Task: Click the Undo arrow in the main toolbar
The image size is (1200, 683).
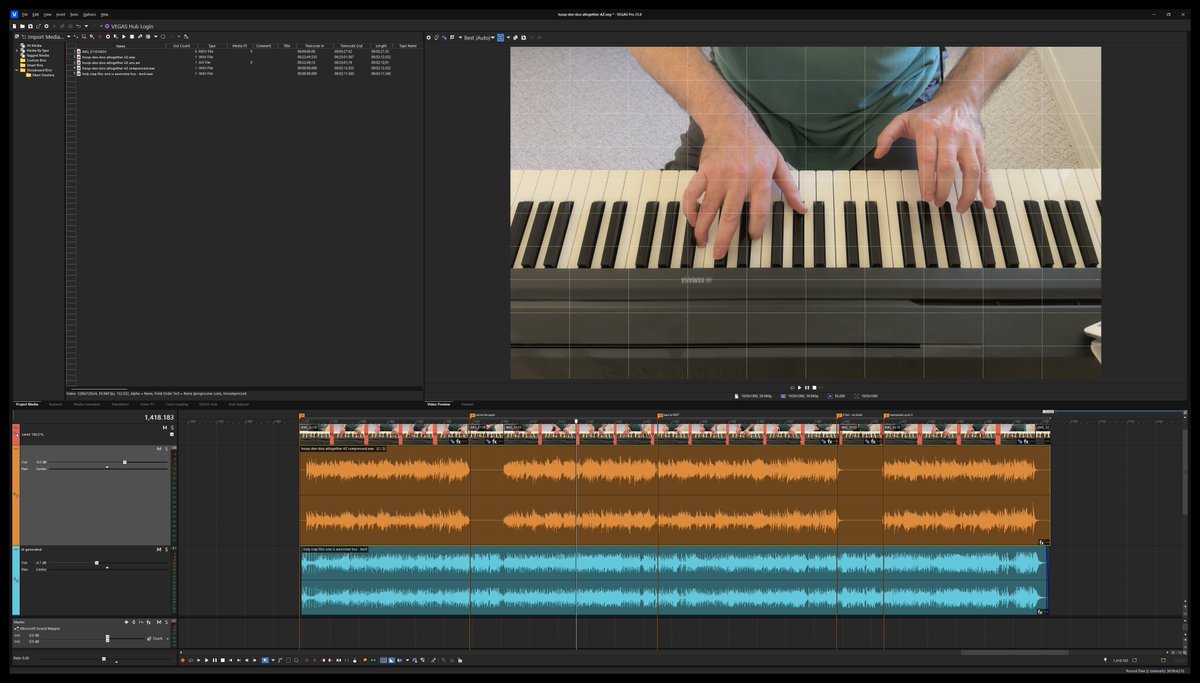Action: point(78,26)
